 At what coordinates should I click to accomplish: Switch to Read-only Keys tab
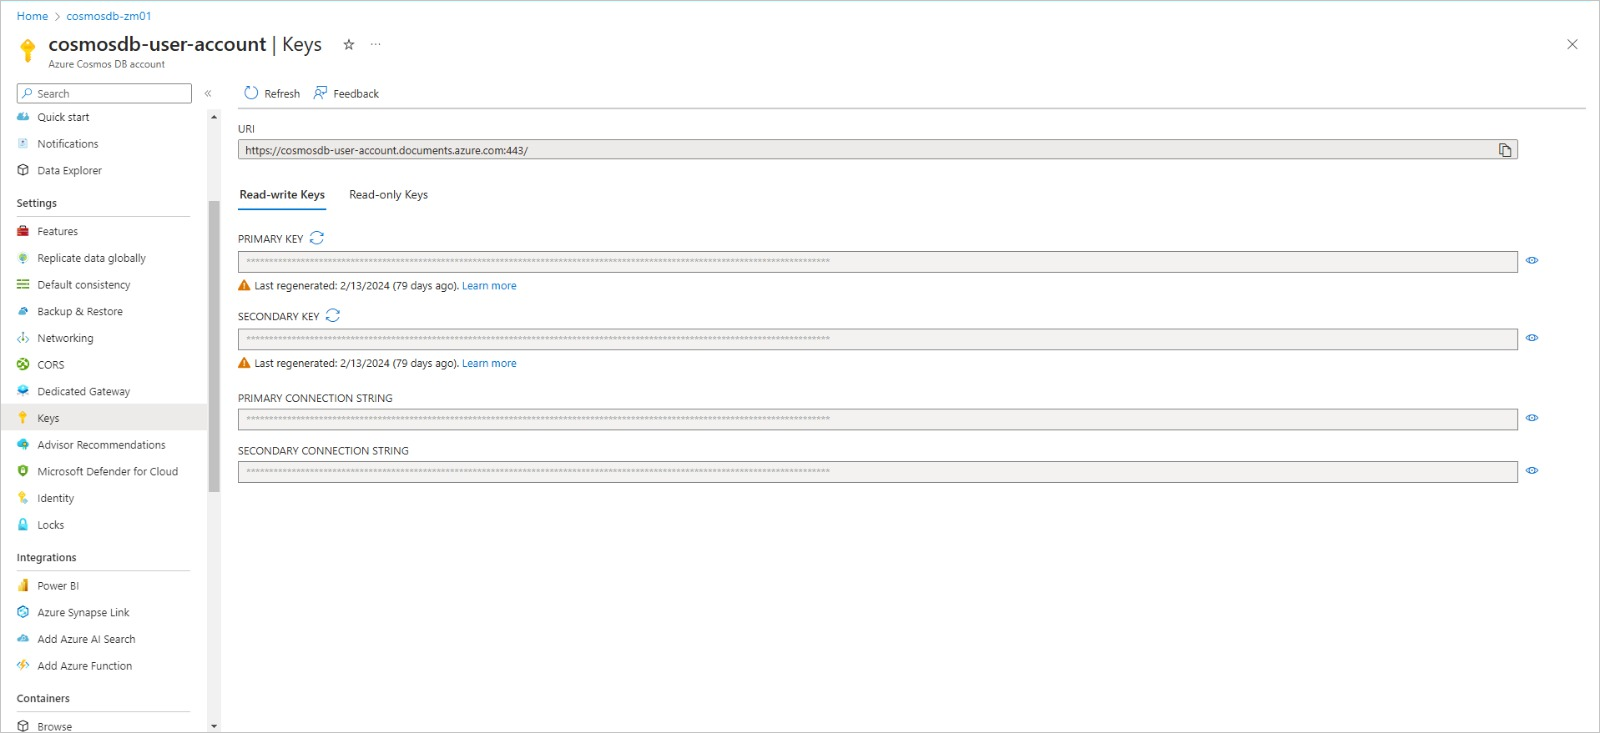(x=388, y=195)
